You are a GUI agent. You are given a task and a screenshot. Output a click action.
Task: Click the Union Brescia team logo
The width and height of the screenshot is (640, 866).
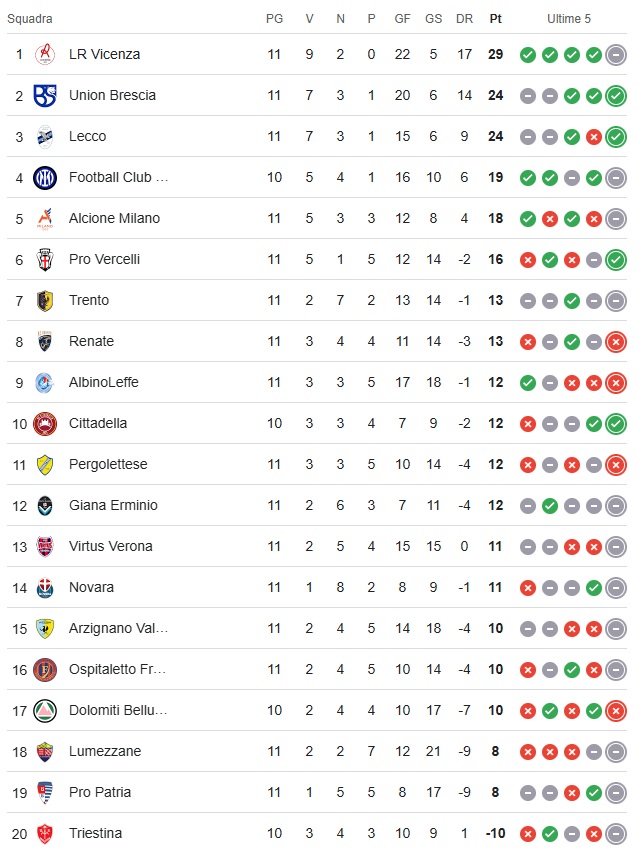(45, 95)
